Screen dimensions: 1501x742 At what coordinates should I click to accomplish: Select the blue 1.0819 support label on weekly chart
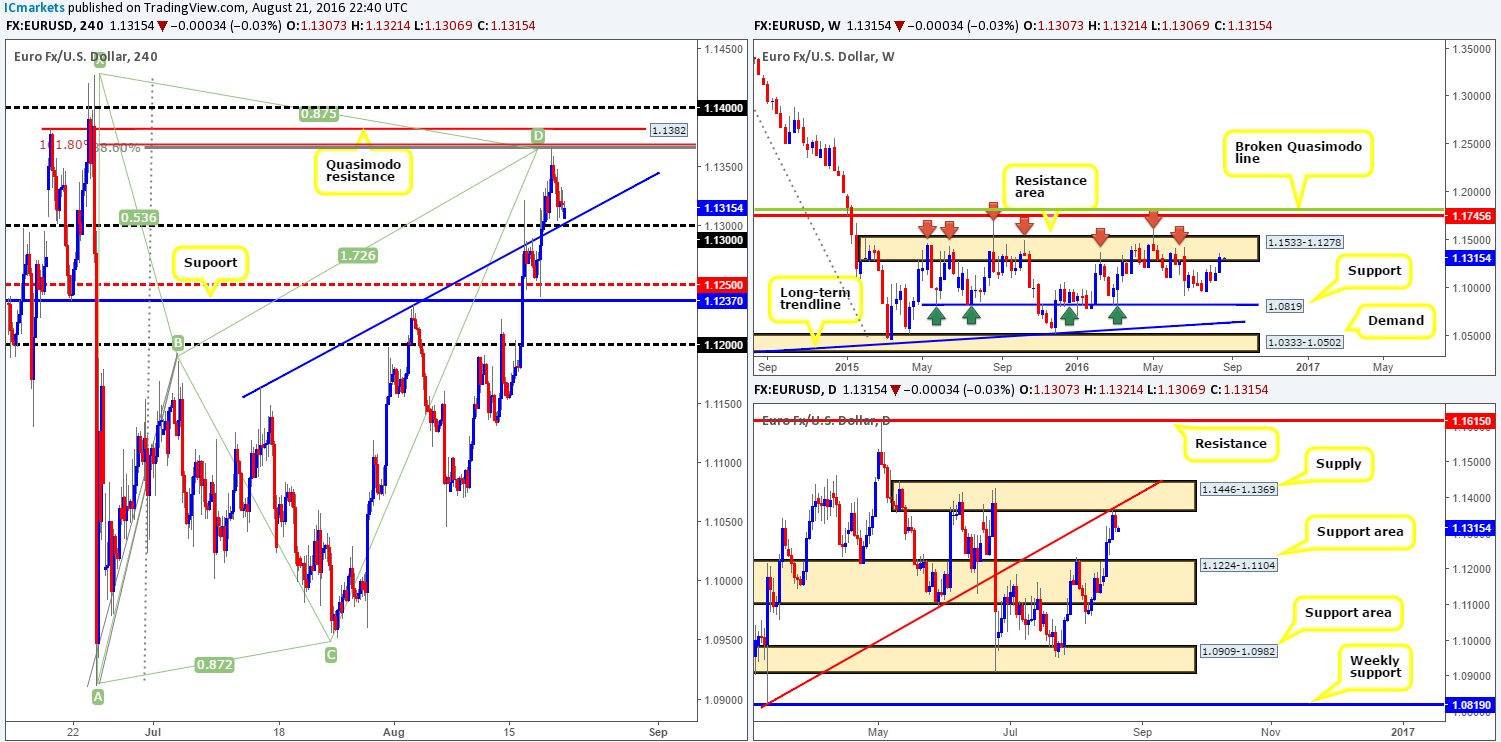1283,305
